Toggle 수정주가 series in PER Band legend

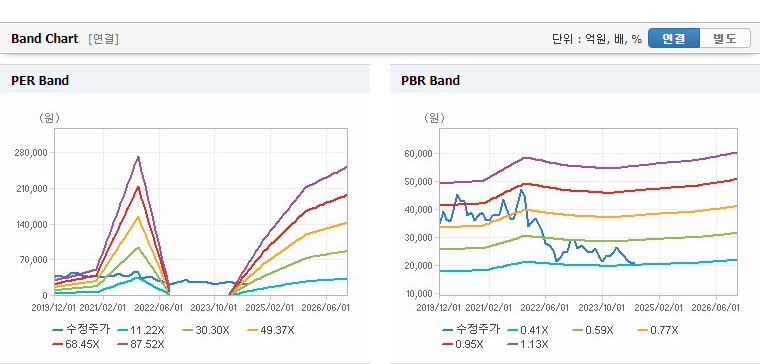(81, 330)
